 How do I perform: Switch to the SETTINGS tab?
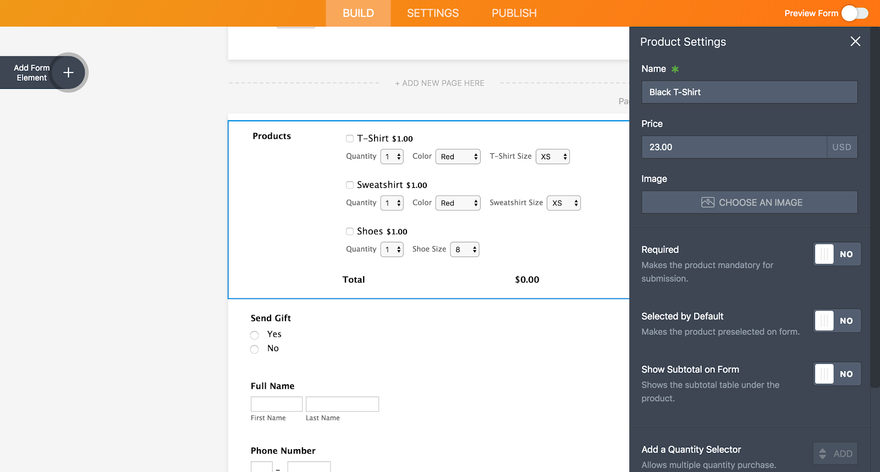click(x=433, y=13)
